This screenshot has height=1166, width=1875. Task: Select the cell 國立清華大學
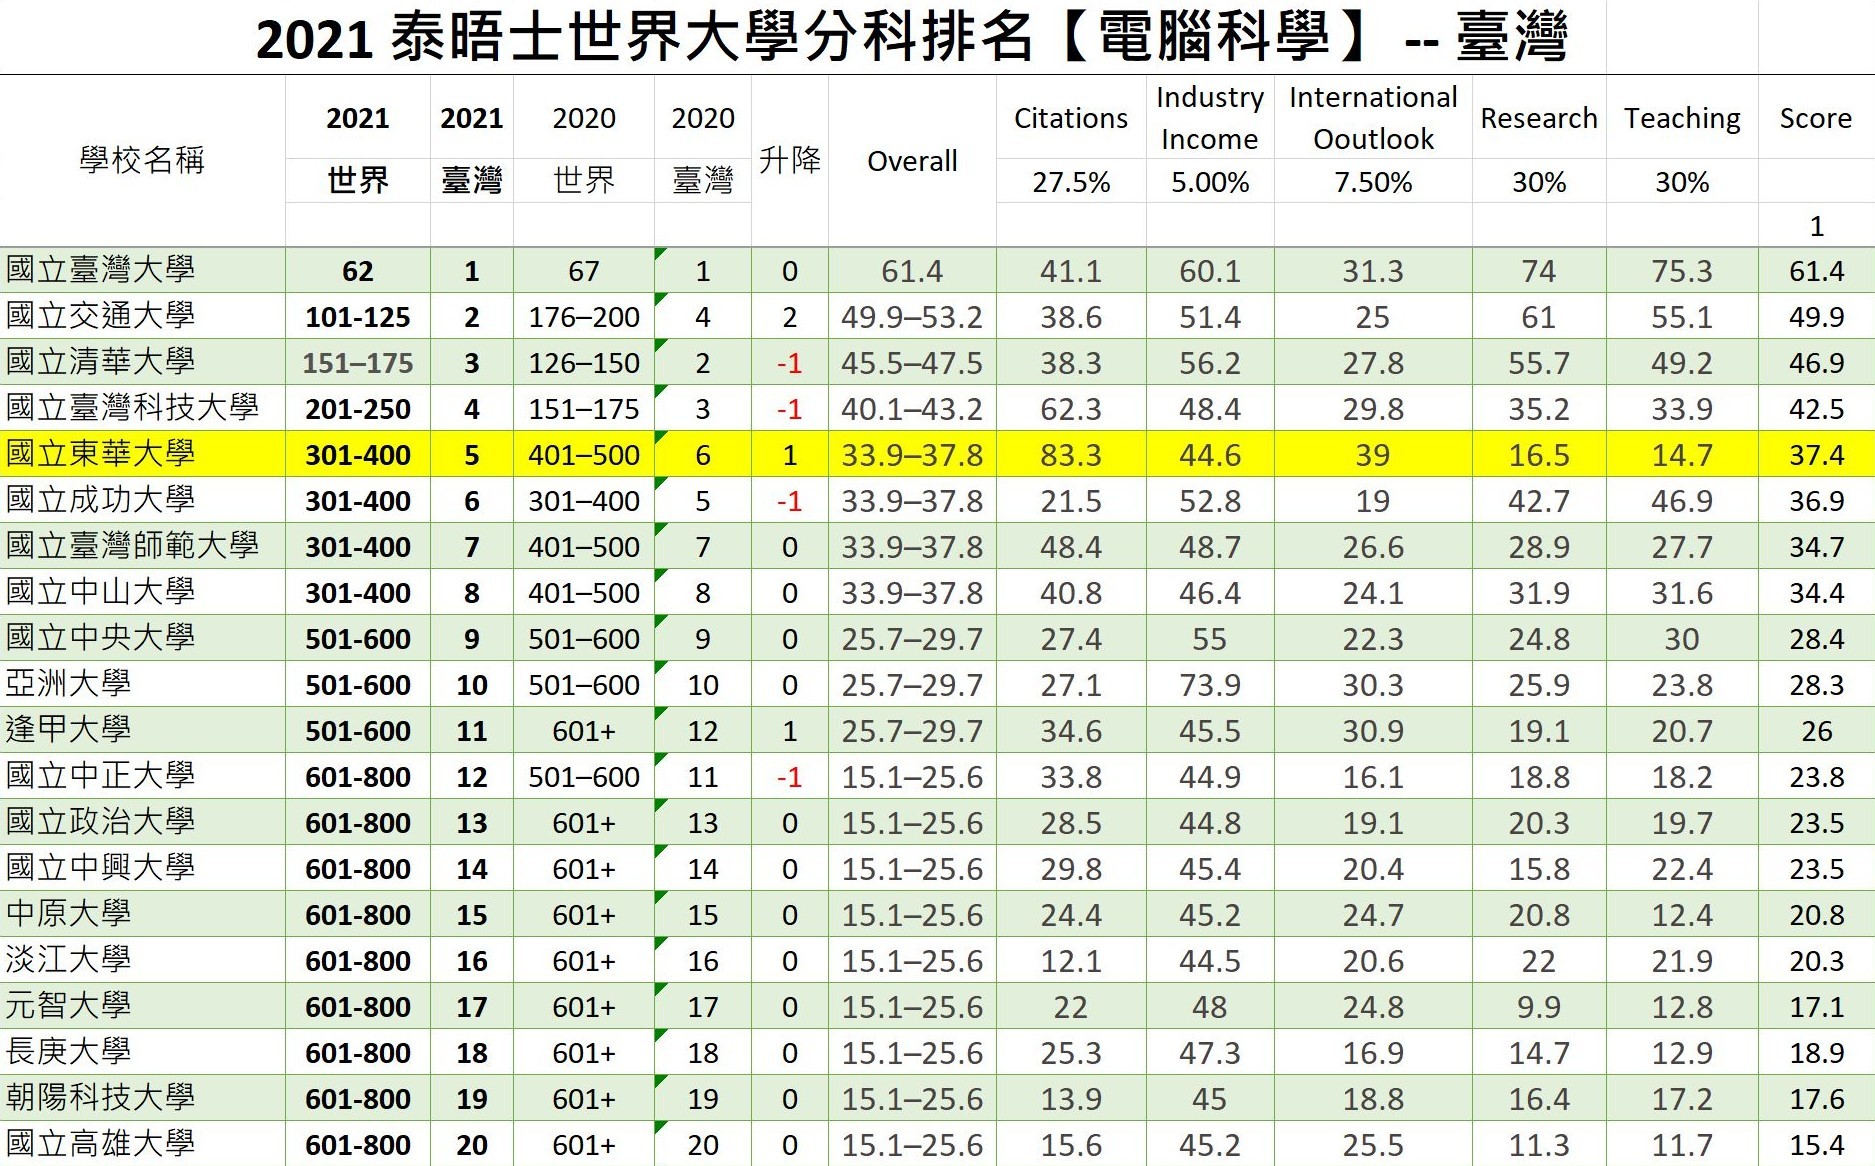coord(142,362)
